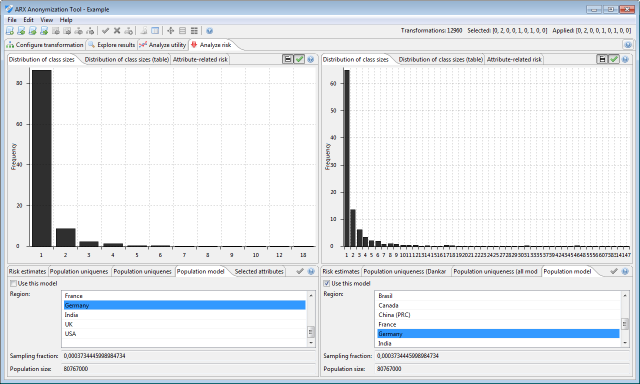The height and width of the screenshot is (384, 640).
Task: Click the Export hierarchy toolbar icon
Action: tap(90, 31)
